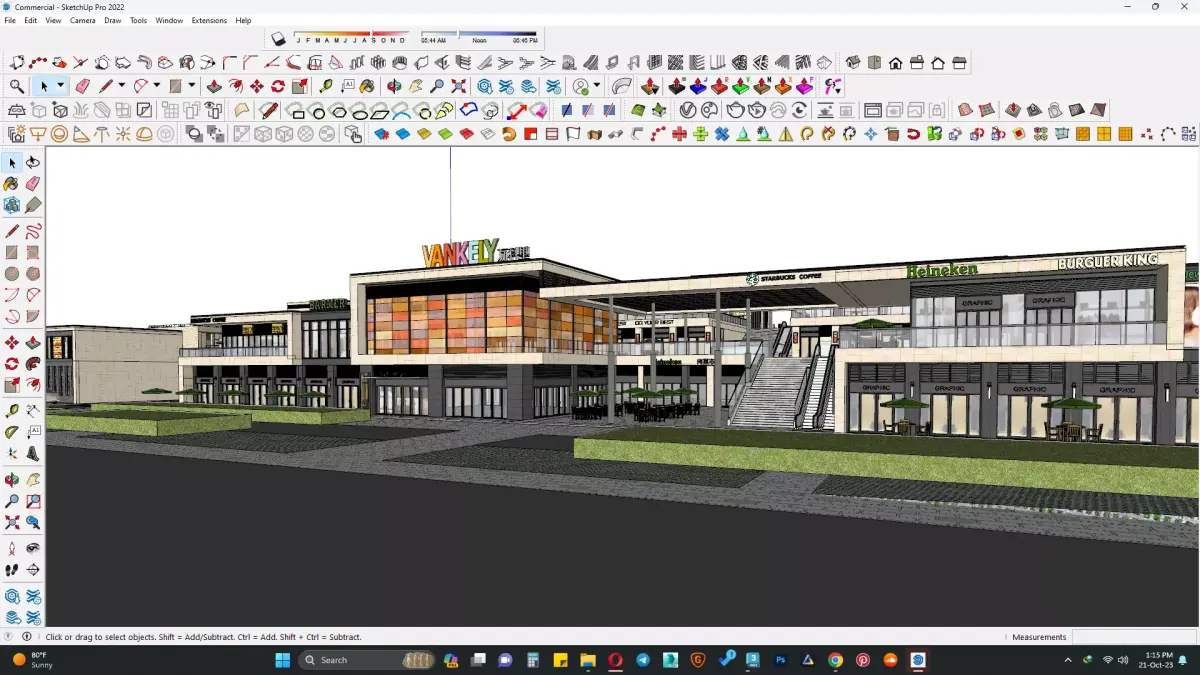Viewport: 1200px width, 675px height.
Task: Expand the Shape tool dropdown arrow
Action: 192,86
